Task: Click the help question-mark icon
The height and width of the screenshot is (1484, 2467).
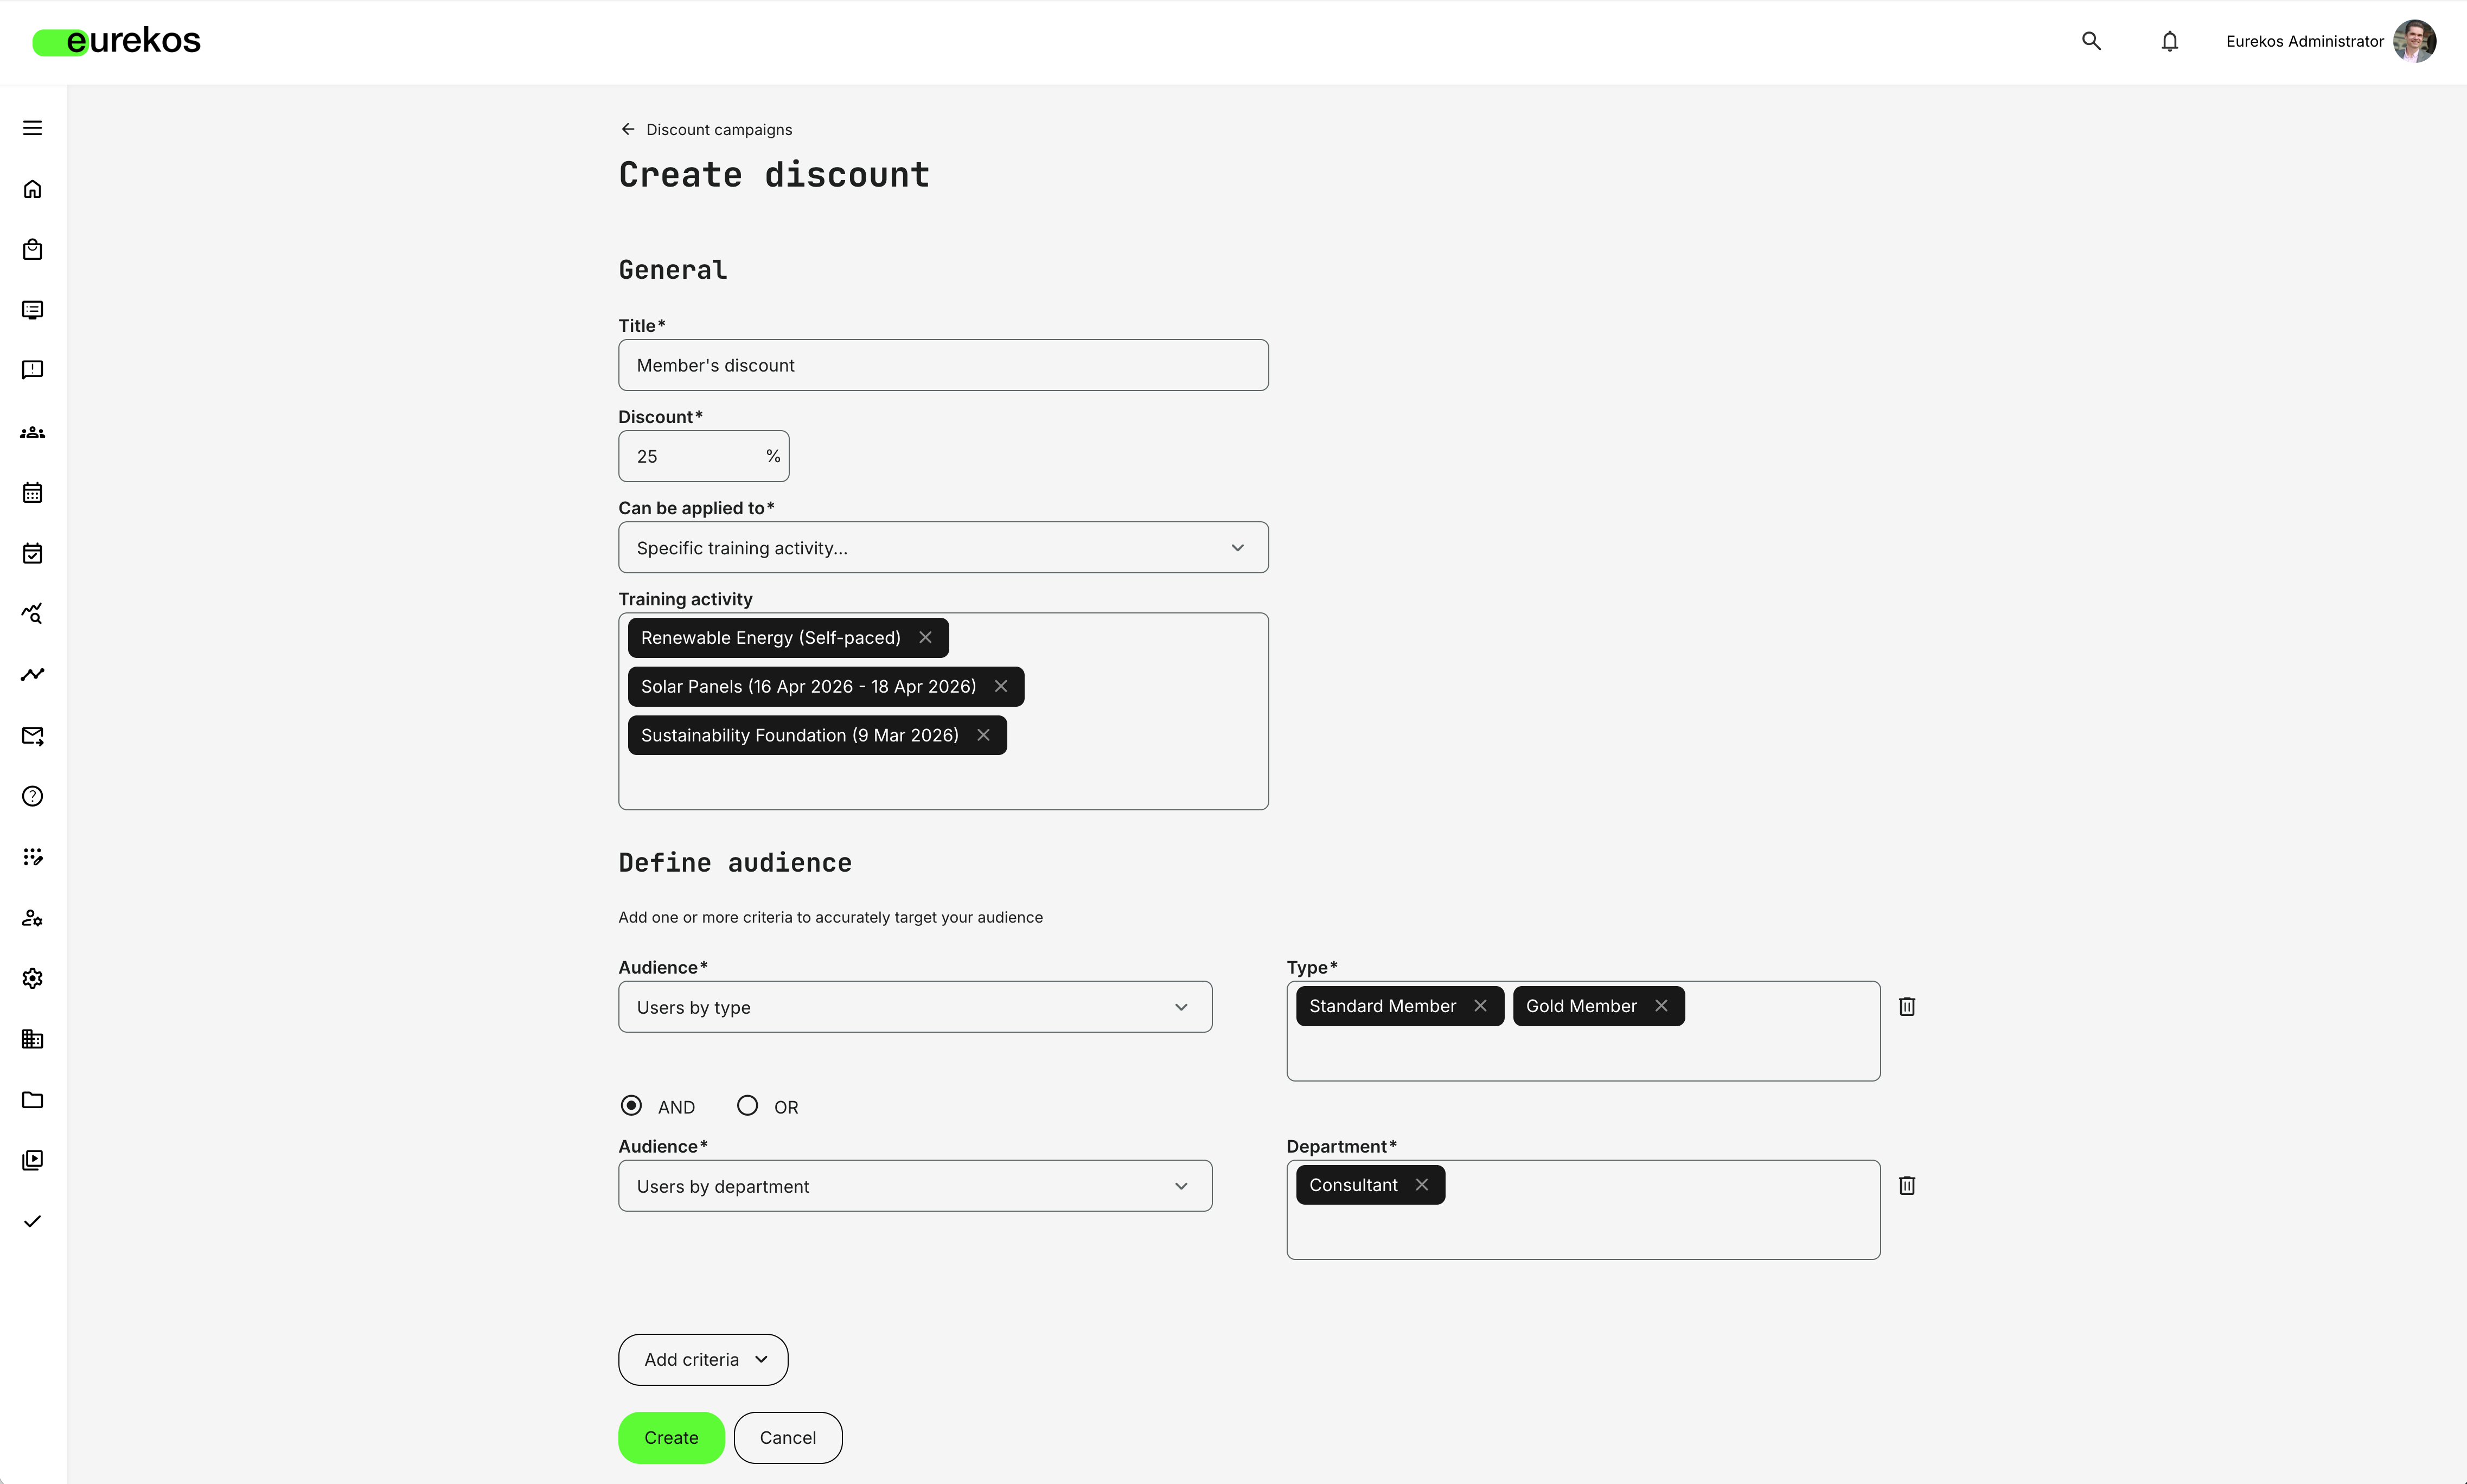Action: [32, 796]
